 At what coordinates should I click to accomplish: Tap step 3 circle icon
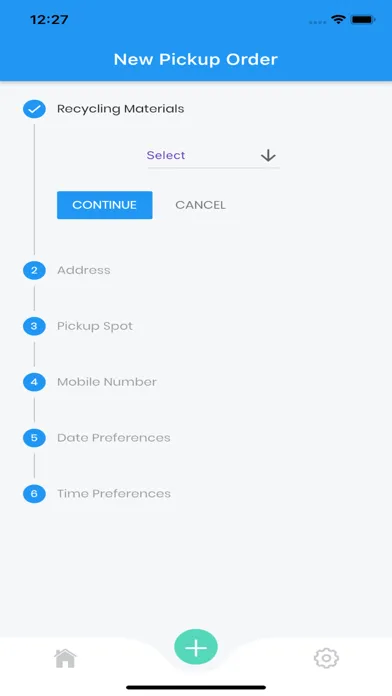click(x=34, y=326)
